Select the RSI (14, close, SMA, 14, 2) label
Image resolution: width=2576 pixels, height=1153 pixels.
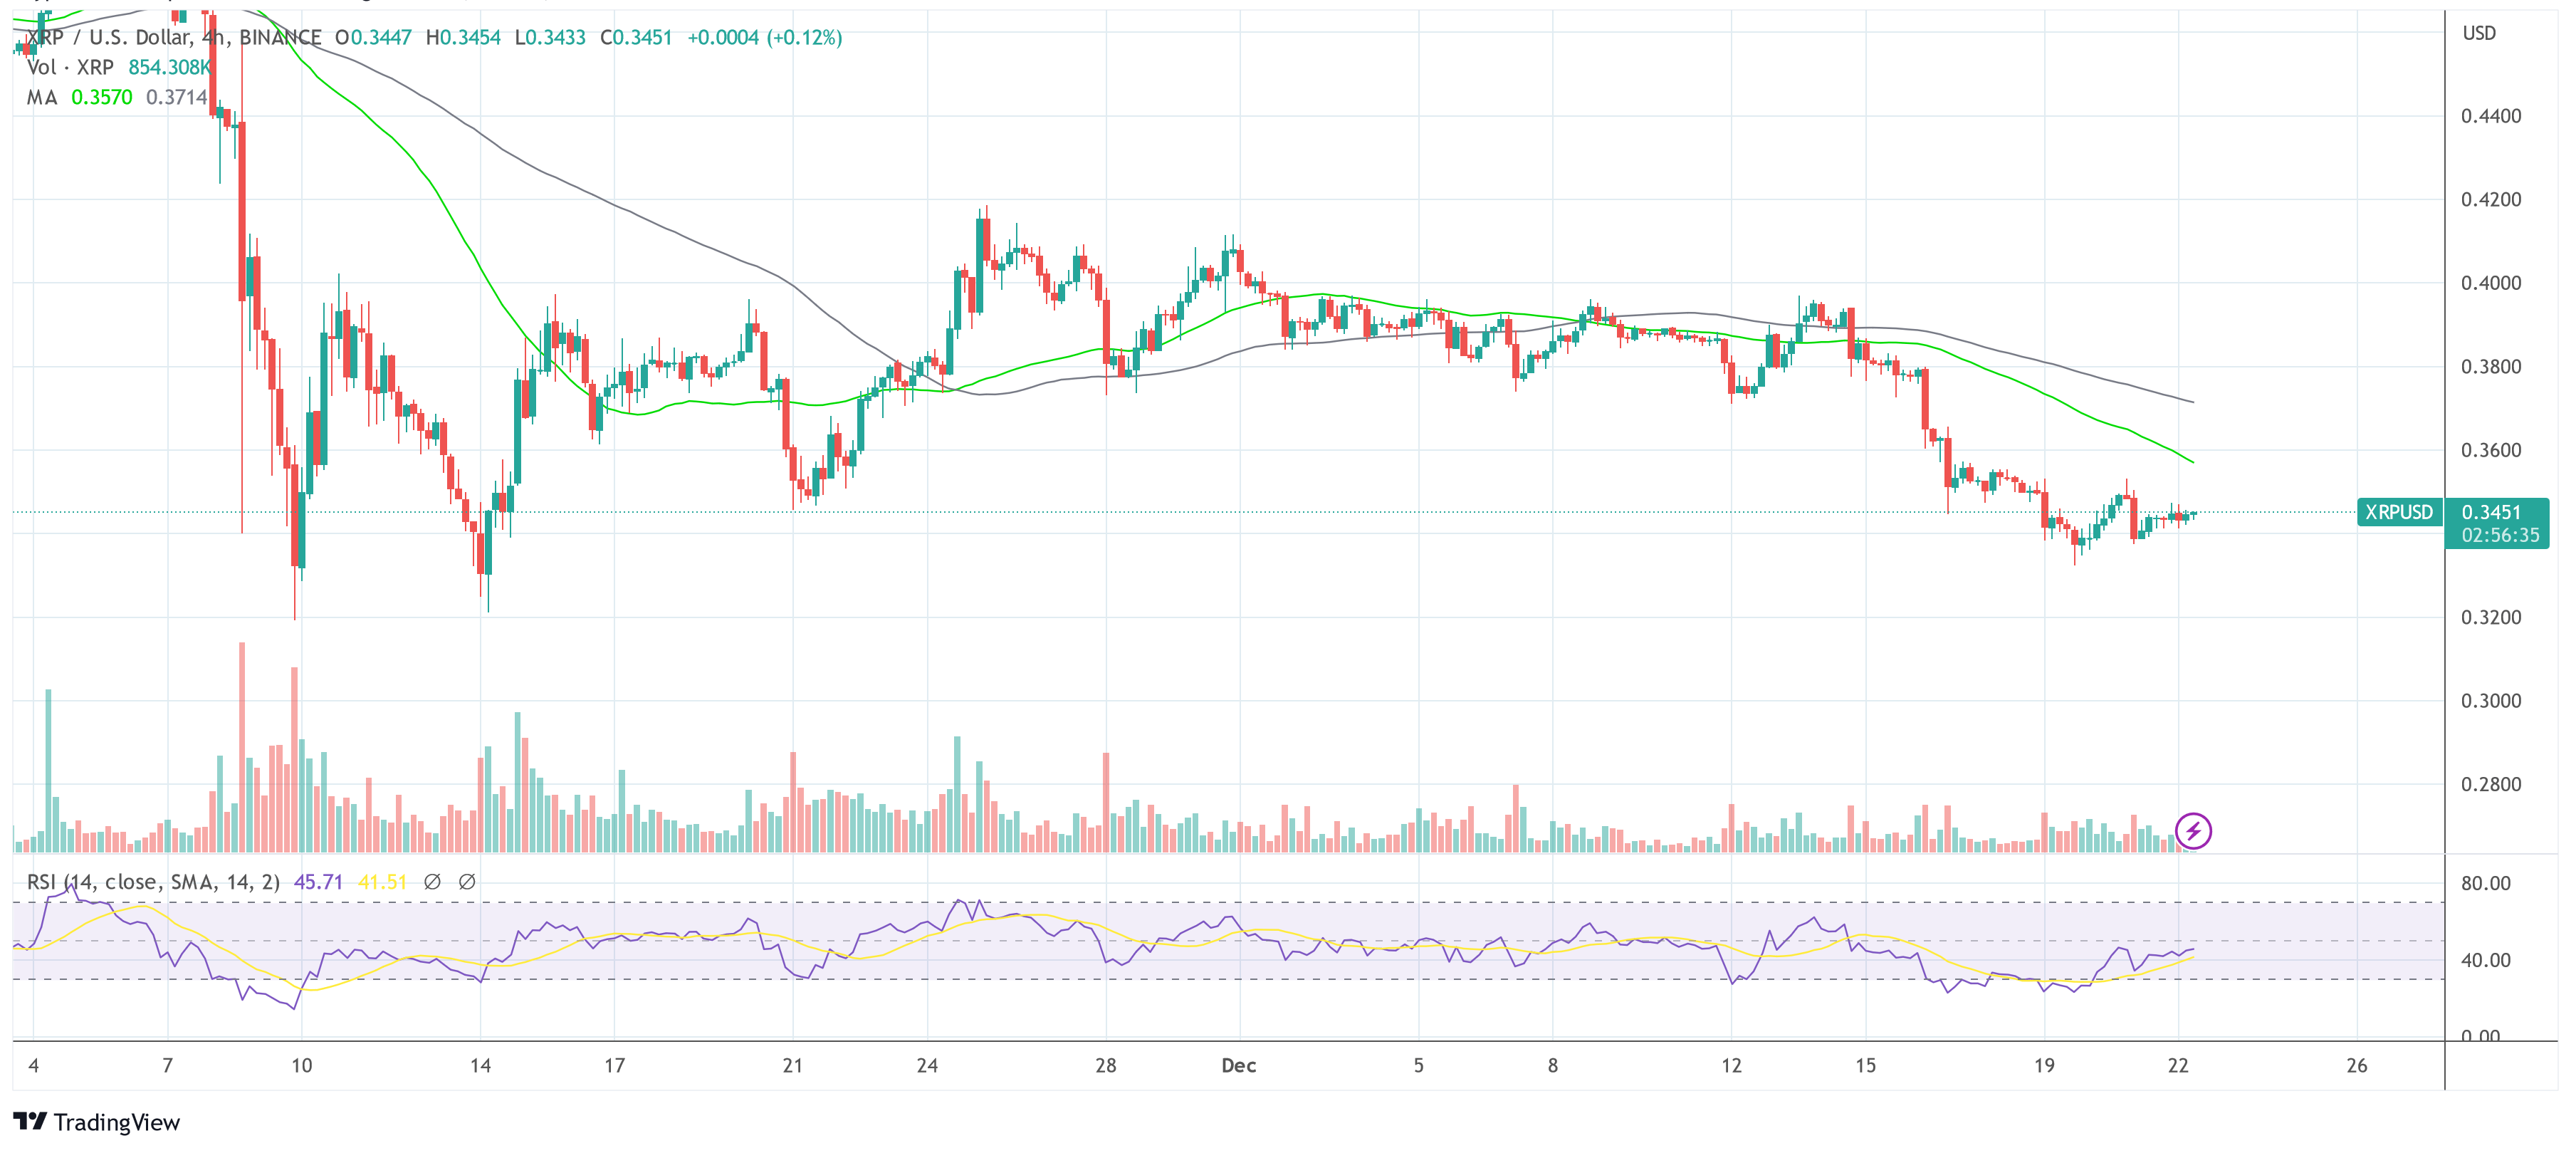[153, 882]
